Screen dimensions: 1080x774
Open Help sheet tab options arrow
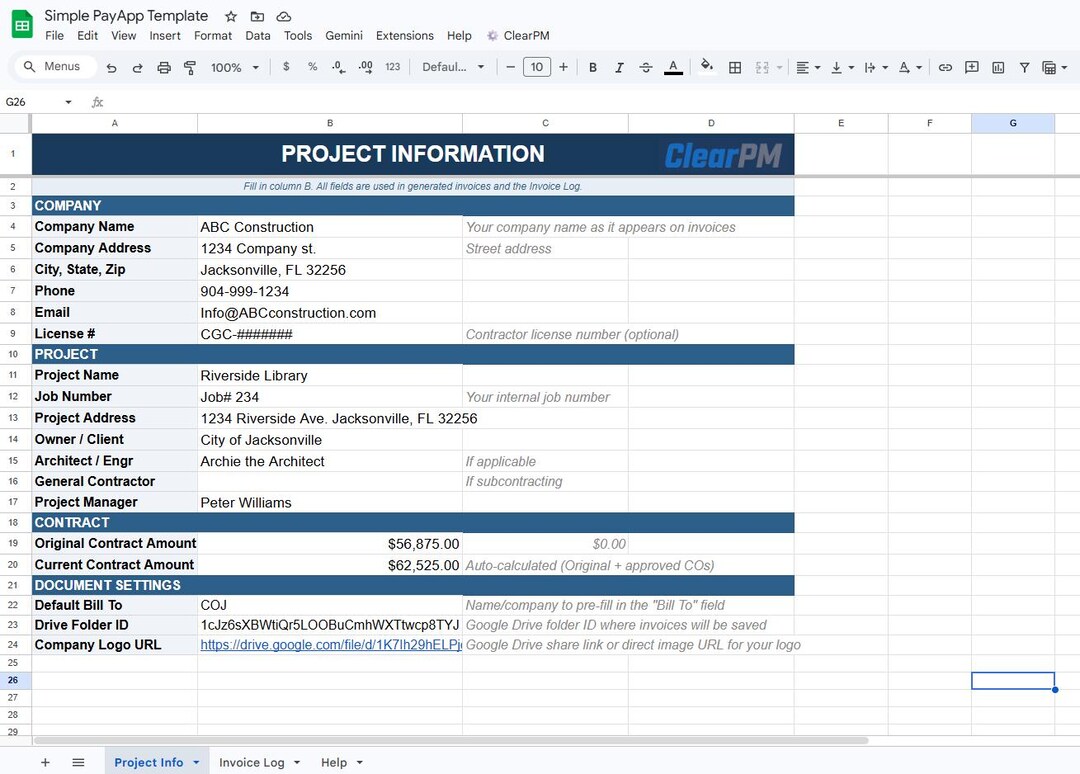tap(360, 762)
